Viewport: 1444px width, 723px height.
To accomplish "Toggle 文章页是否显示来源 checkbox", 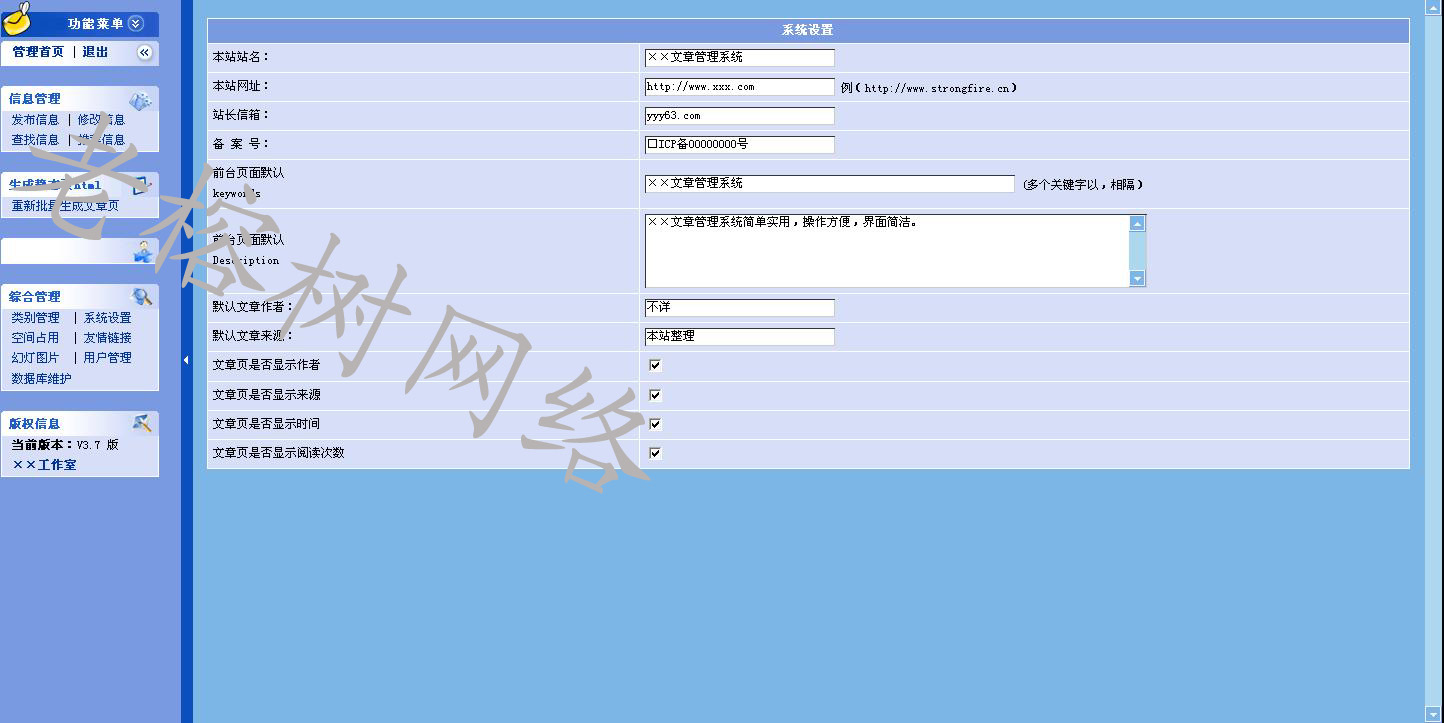I will point(655,395).
